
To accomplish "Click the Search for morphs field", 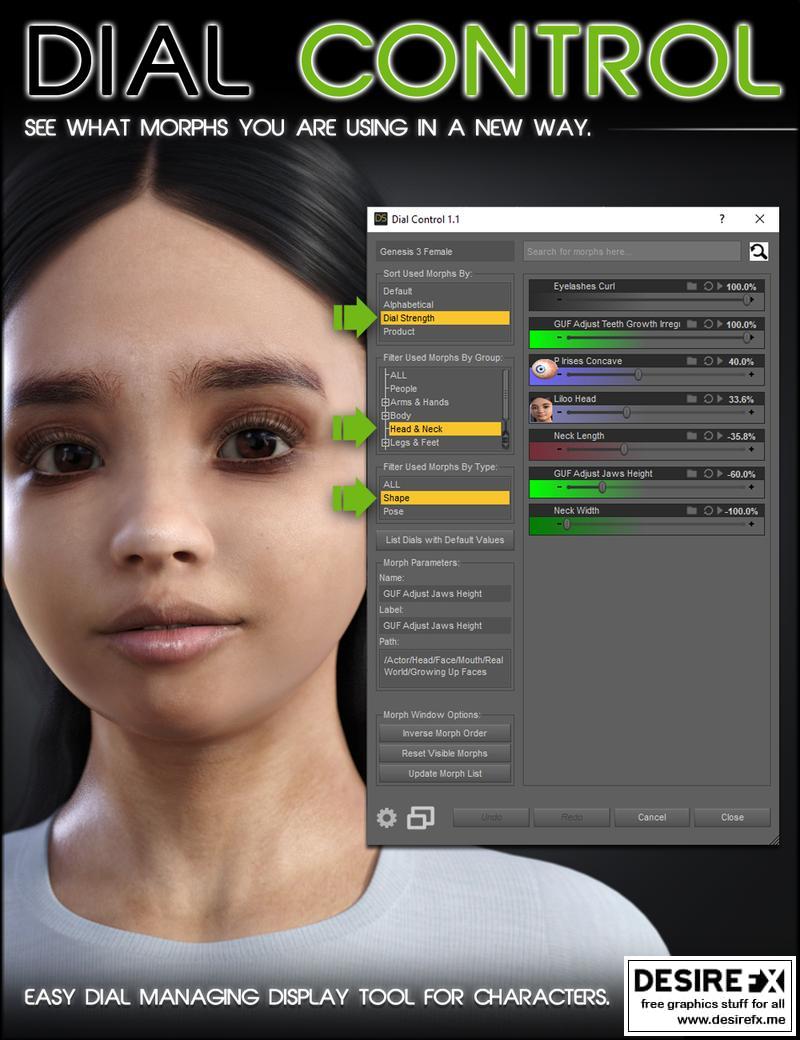I will pos(632,251).
